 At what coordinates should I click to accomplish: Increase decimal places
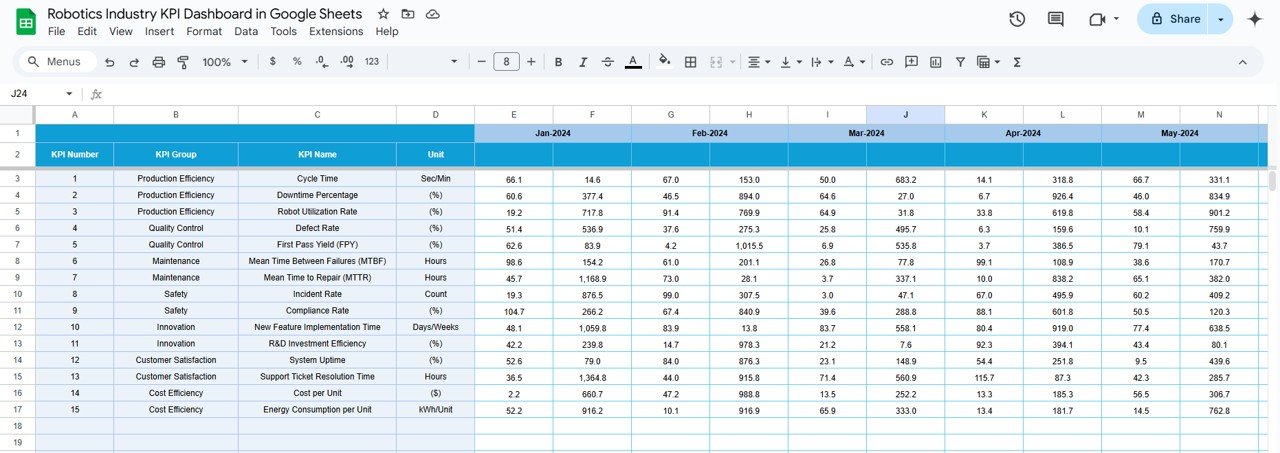point(347,62)
